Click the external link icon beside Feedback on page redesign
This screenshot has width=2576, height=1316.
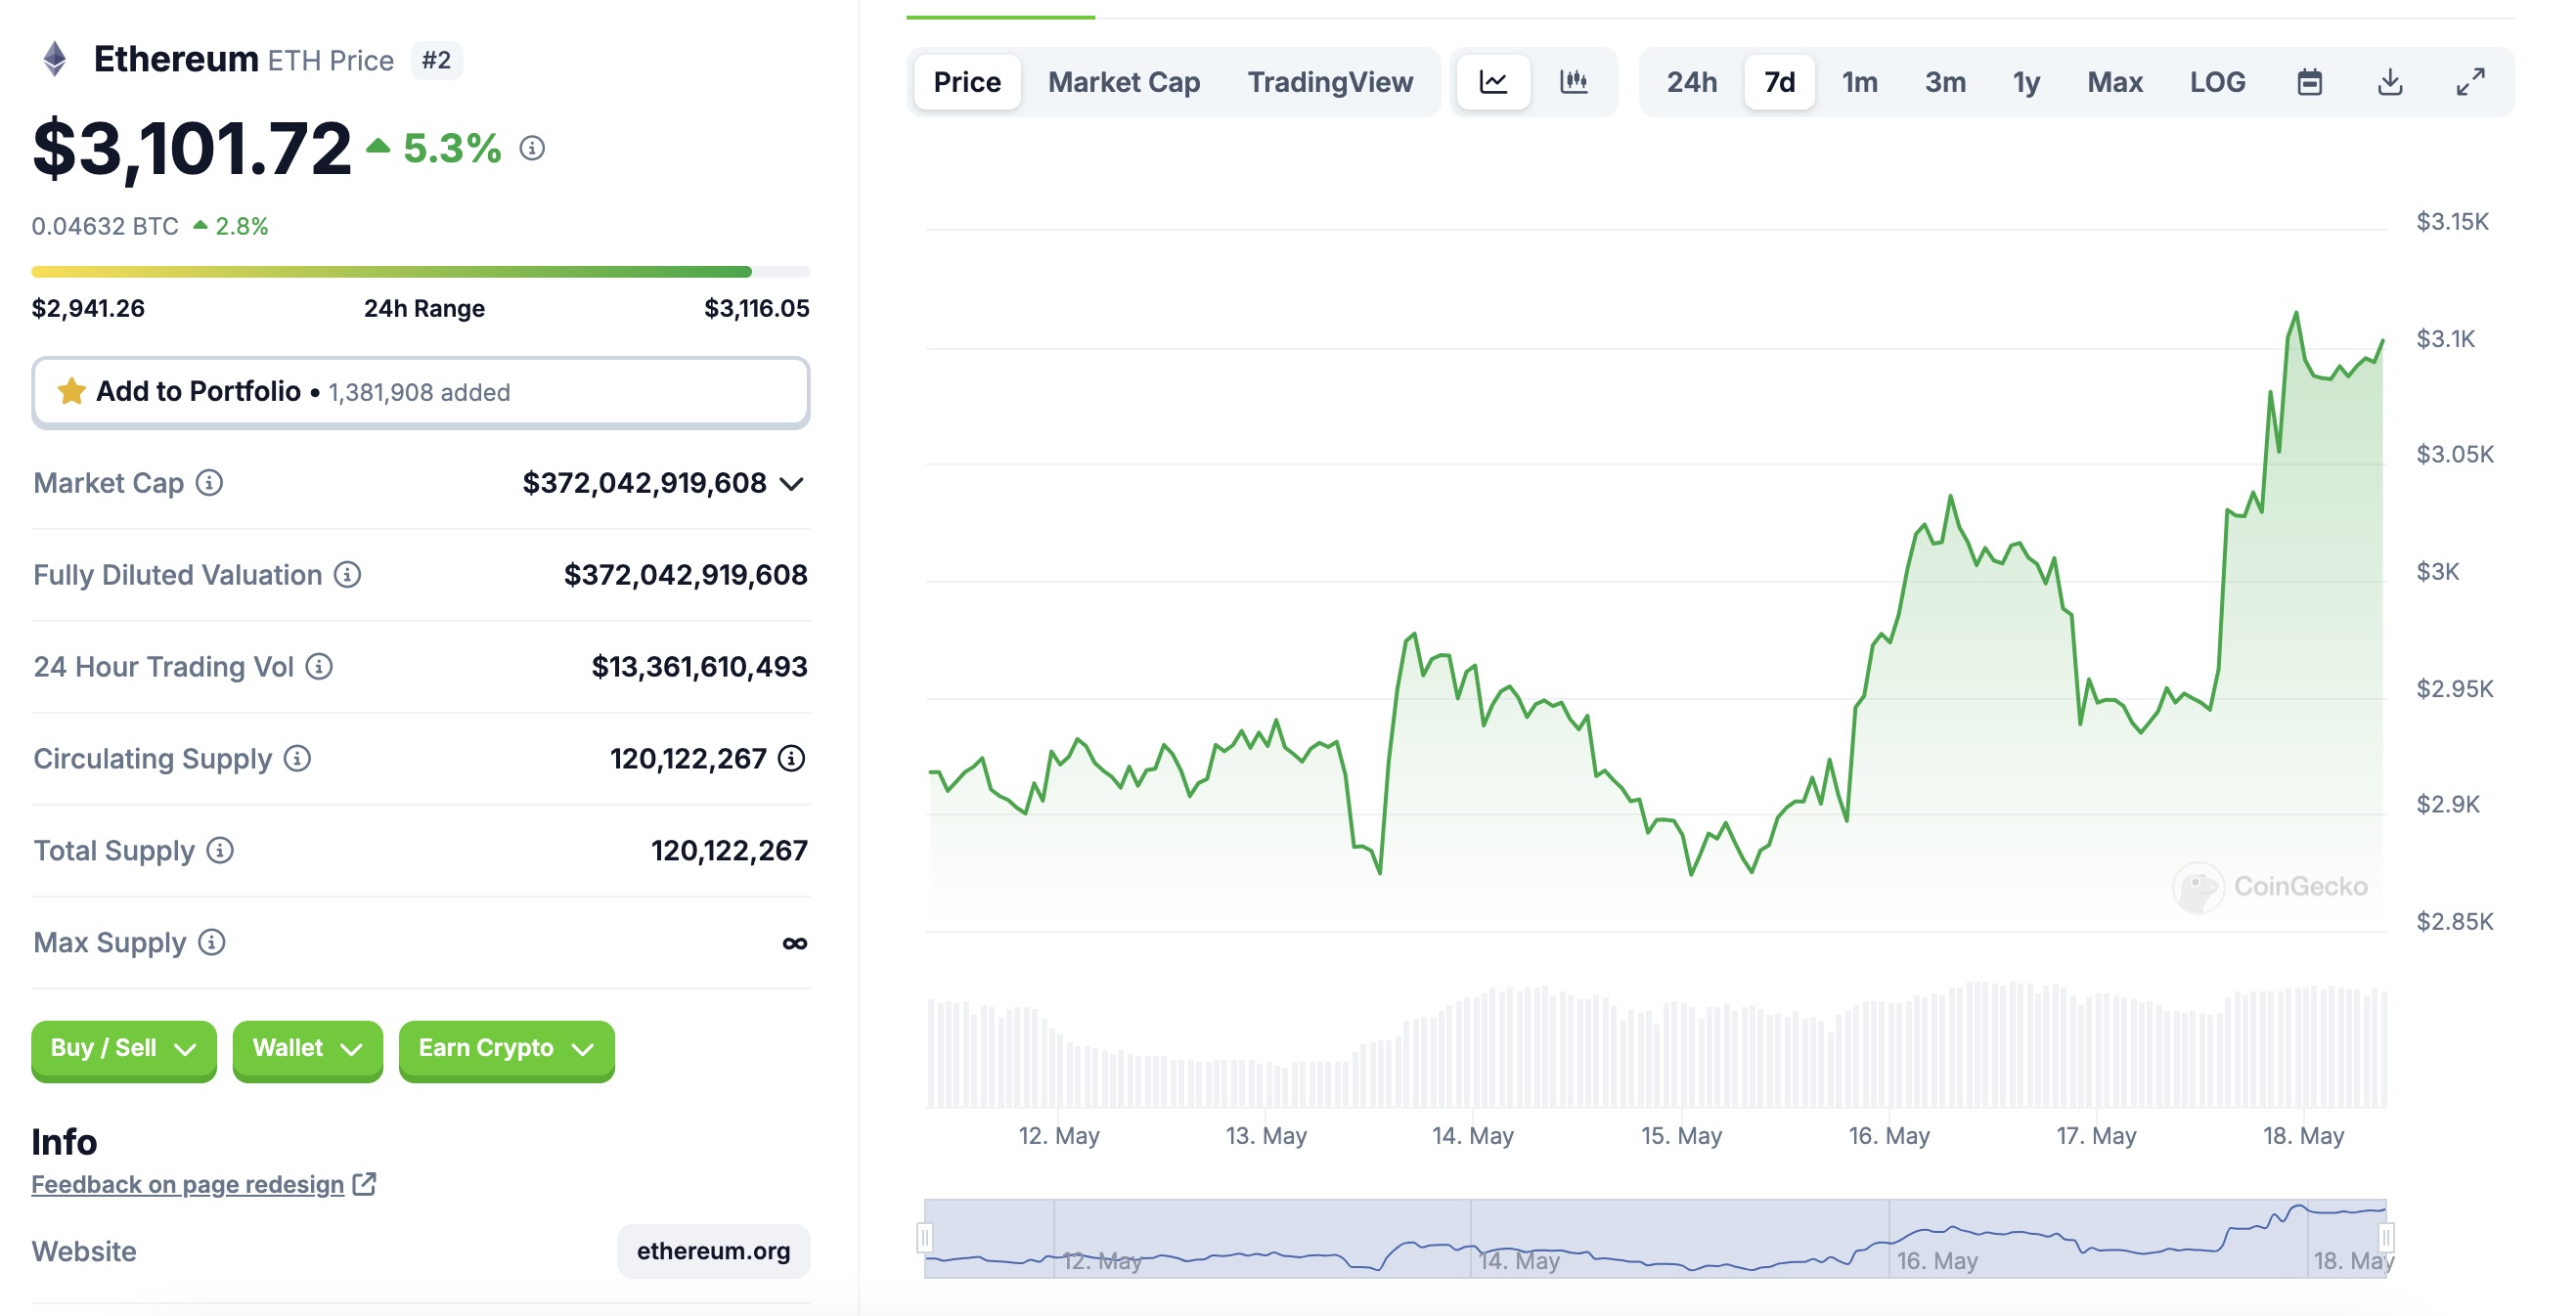[365, 1184]
